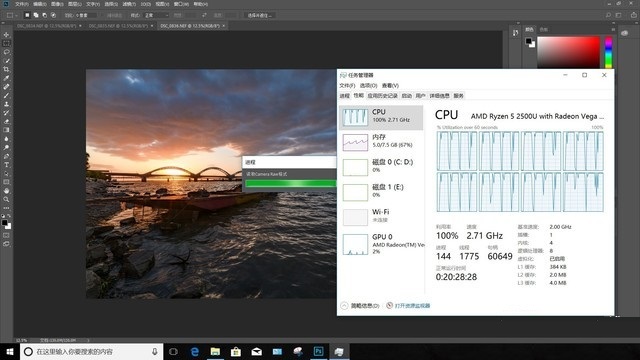
Task: Select the Rectangular Marquee tool
Action: (x=6, y=43)
